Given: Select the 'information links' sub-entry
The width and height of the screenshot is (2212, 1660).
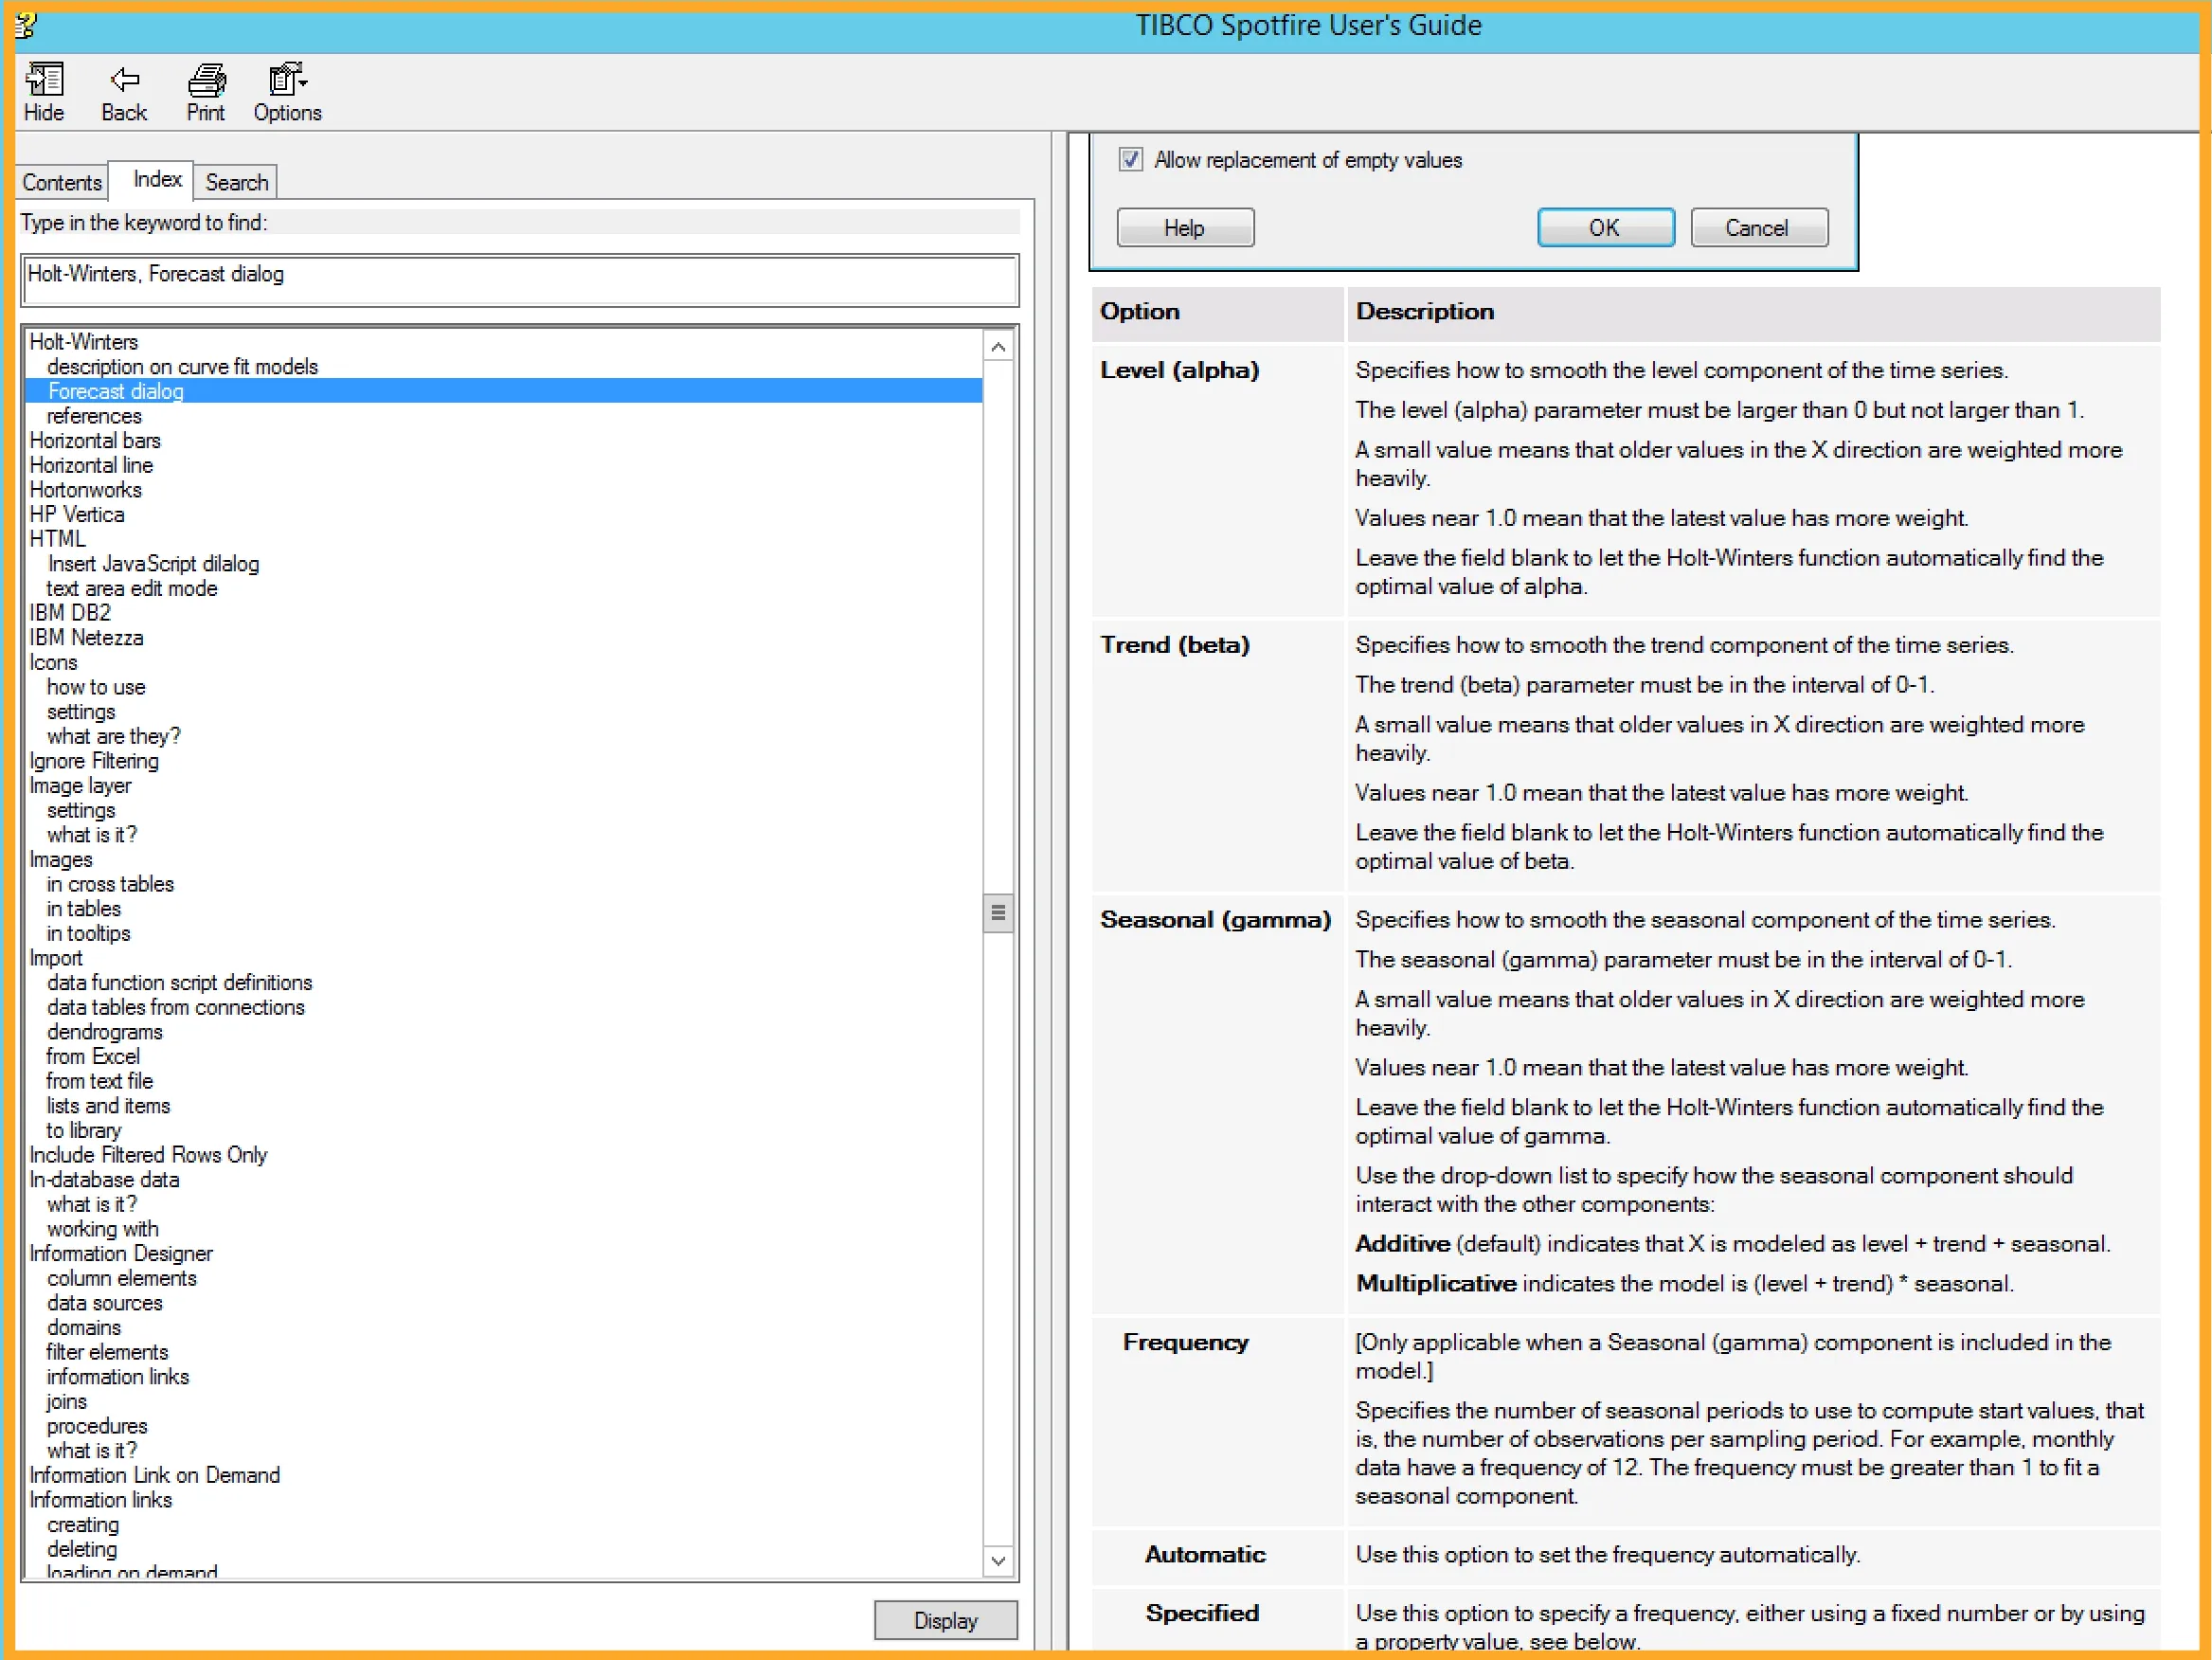Looking at the screenshot, I should coord(118,1377).
